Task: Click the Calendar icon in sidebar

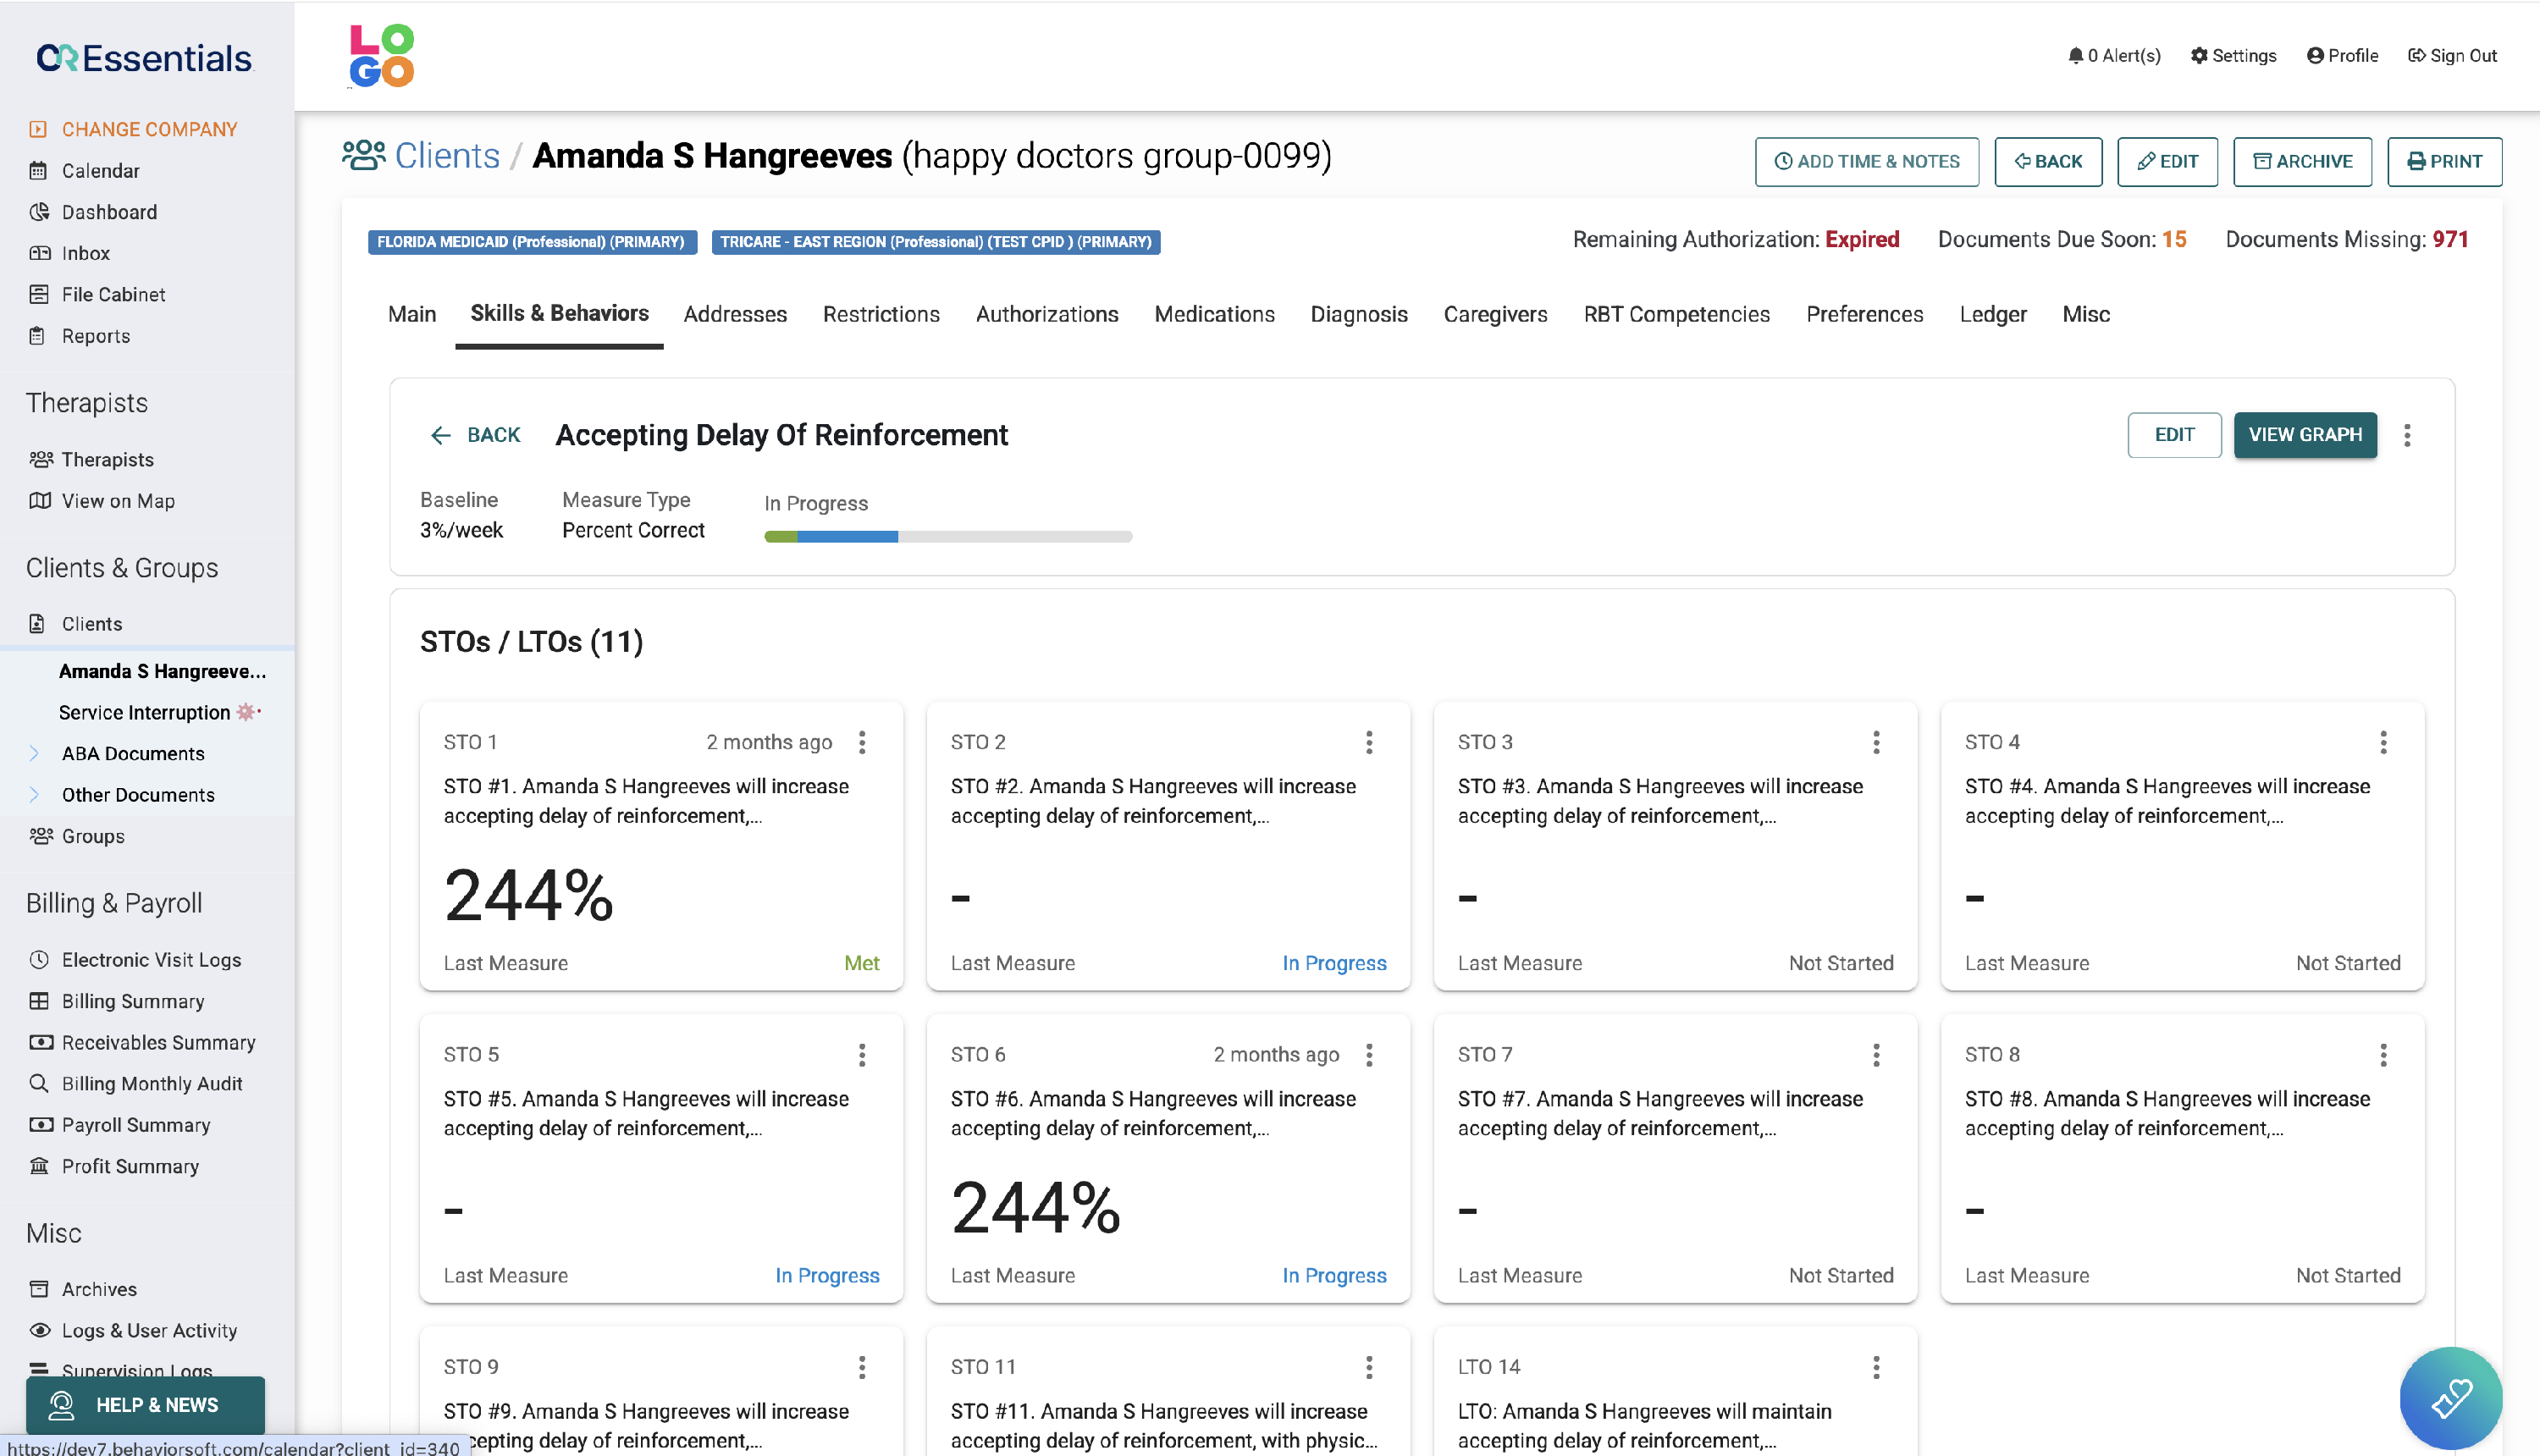Action: (x=38, y=171)
